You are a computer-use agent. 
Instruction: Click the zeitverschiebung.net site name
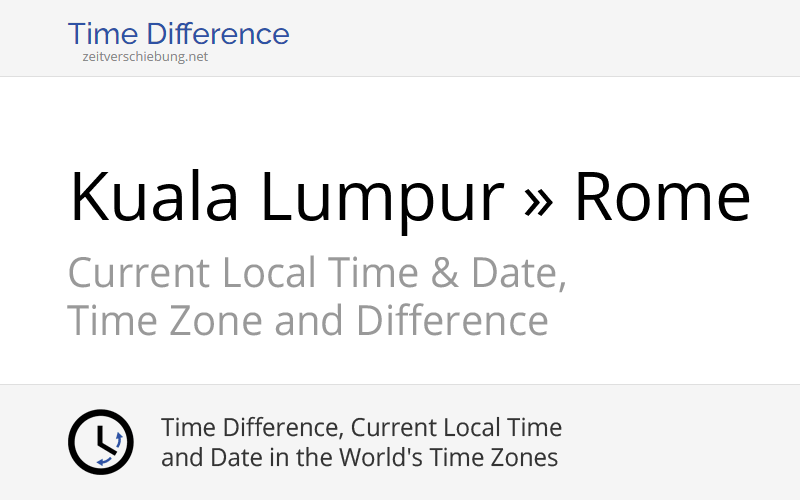coord(145,57)
